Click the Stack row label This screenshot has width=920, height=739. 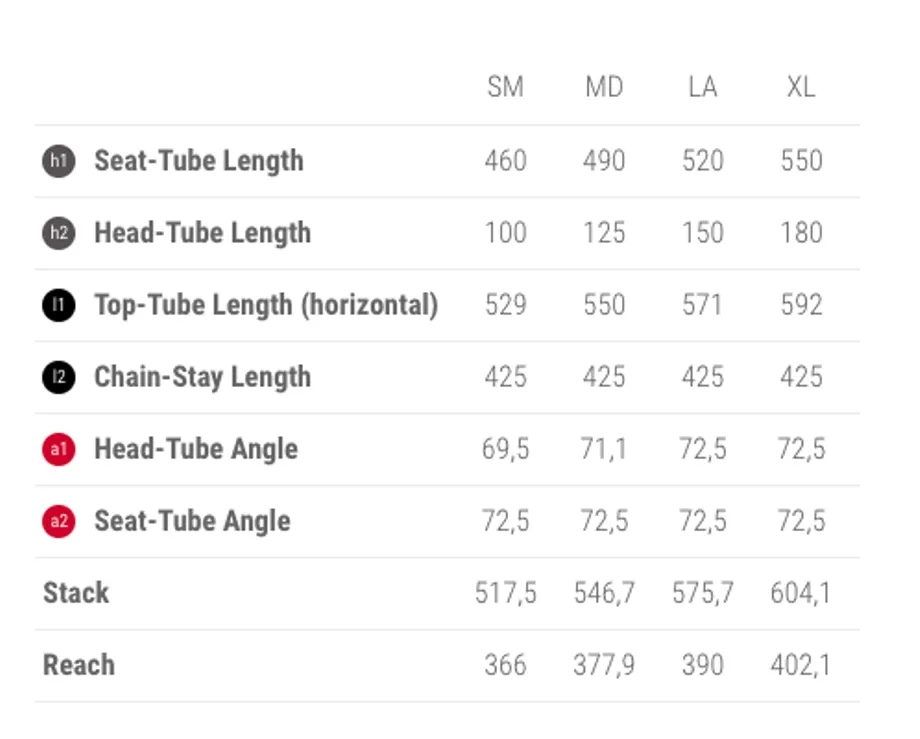point(76,593)
